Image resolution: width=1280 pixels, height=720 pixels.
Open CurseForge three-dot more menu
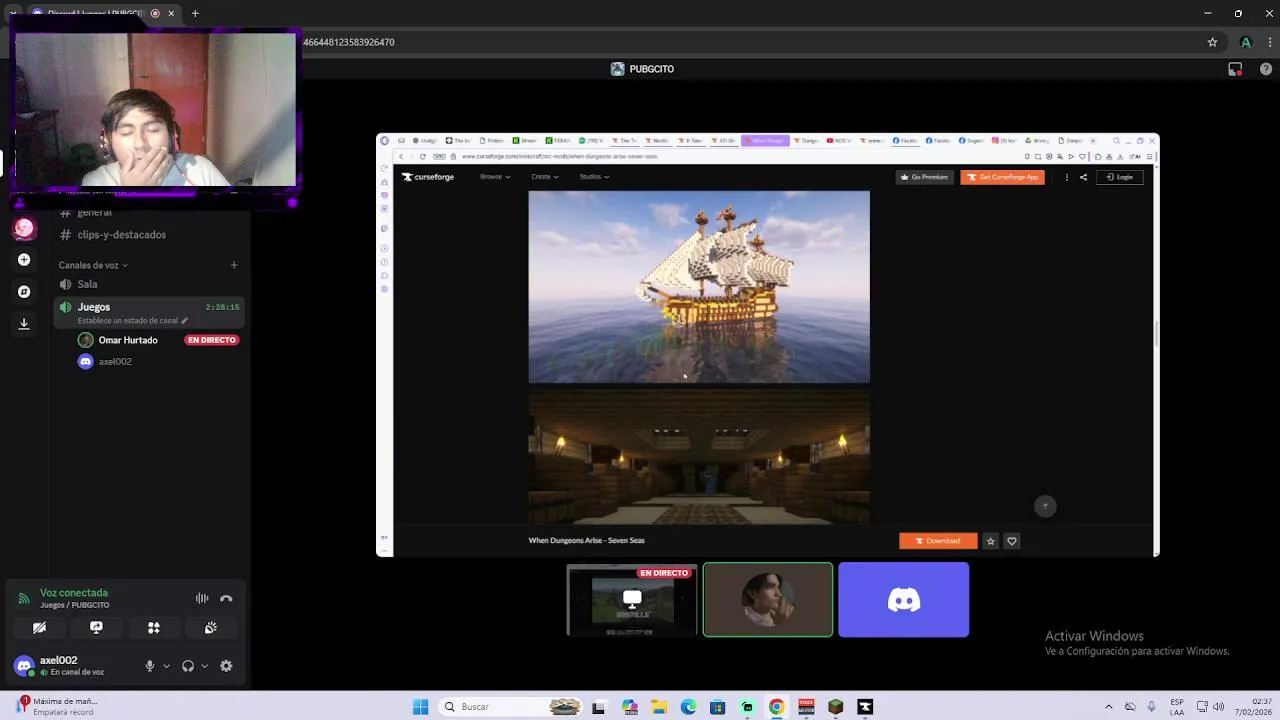pyautogui.click(x=1066, y=177)
